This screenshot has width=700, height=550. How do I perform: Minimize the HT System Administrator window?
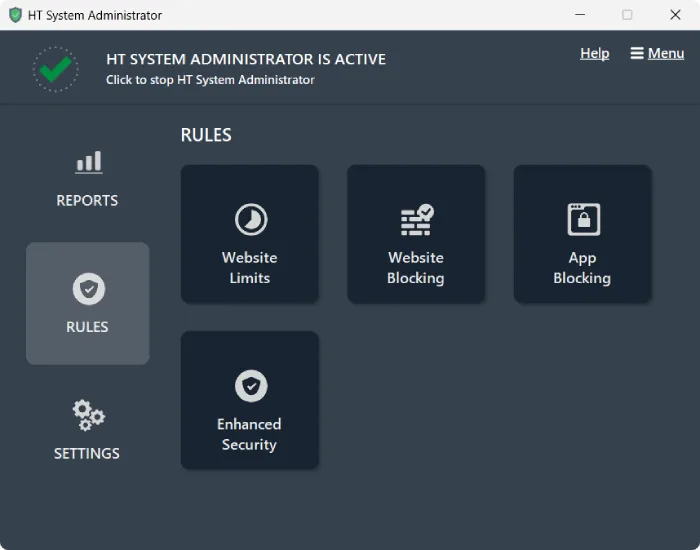click(x=580, y=15)
